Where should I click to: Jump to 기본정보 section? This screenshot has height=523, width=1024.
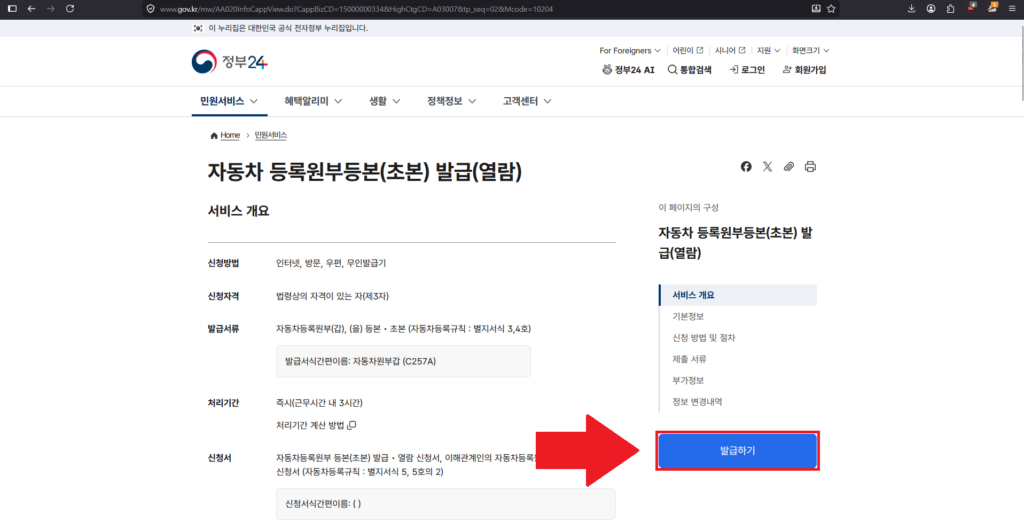(x=688, y=317)
